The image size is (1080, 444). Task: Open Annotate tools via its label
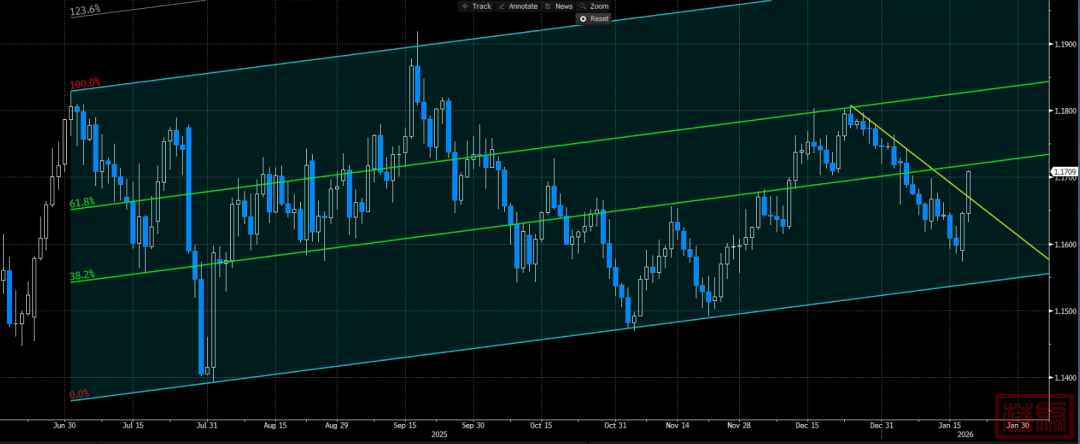(x=523, y=6)
